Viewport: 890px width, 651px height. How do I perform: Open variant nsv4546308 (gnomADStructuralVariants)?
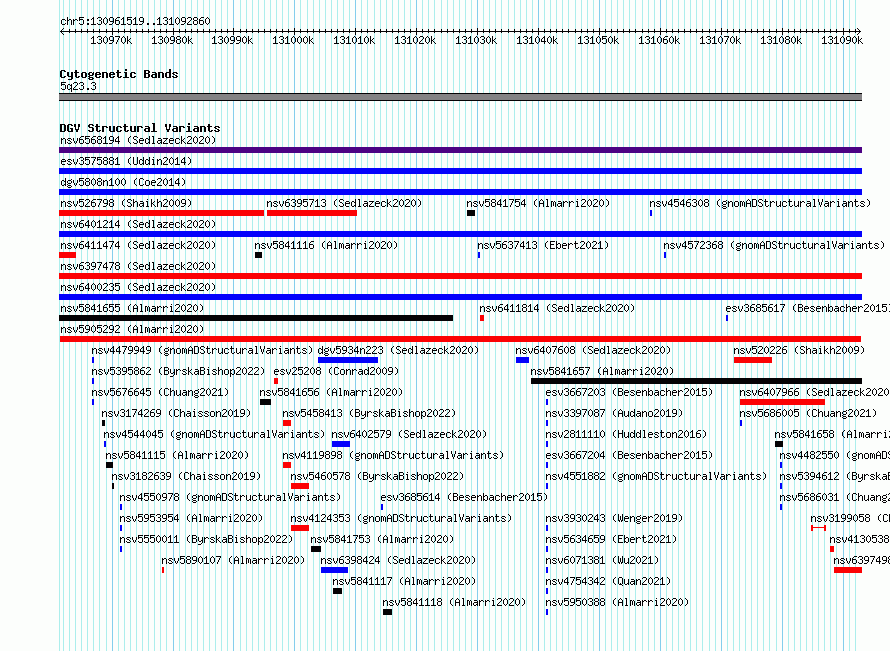point(760,203)
